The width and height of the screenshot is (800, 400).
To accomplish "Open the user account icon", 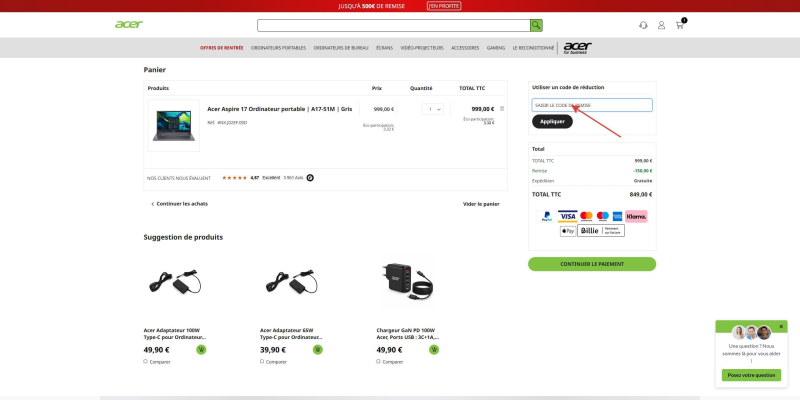I will [x=661, y=25].
